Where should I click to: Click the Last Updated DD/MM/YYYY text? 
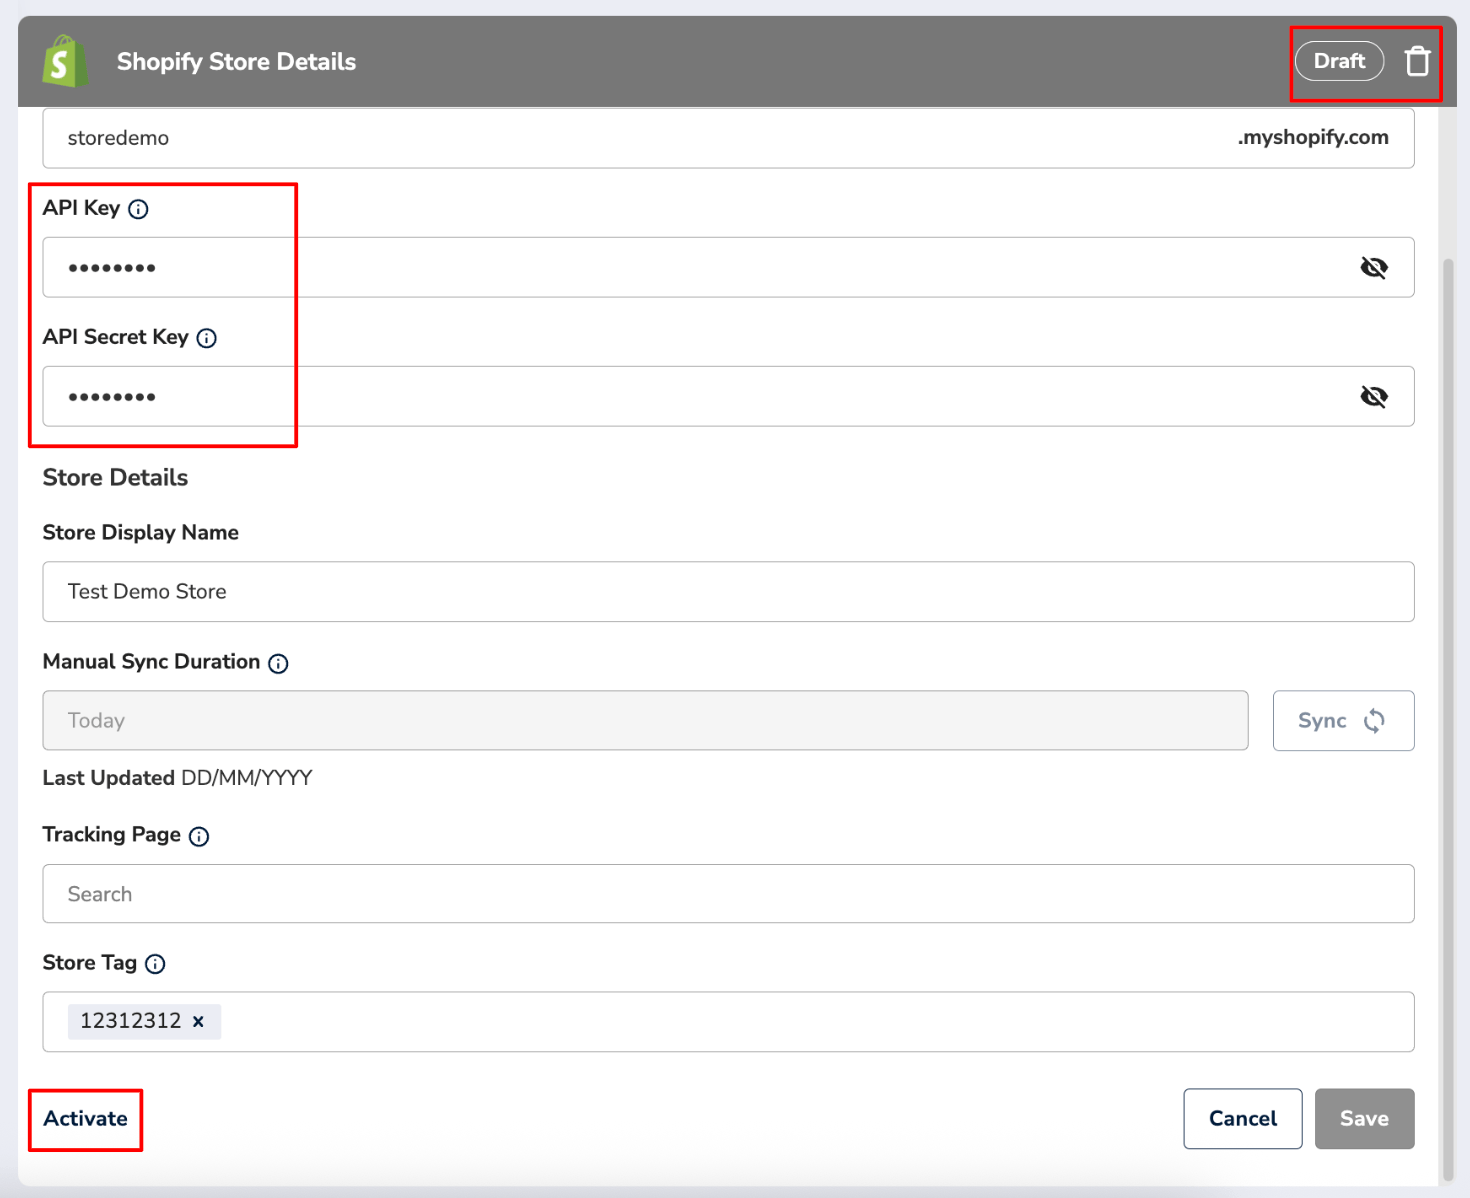[178, 778]
